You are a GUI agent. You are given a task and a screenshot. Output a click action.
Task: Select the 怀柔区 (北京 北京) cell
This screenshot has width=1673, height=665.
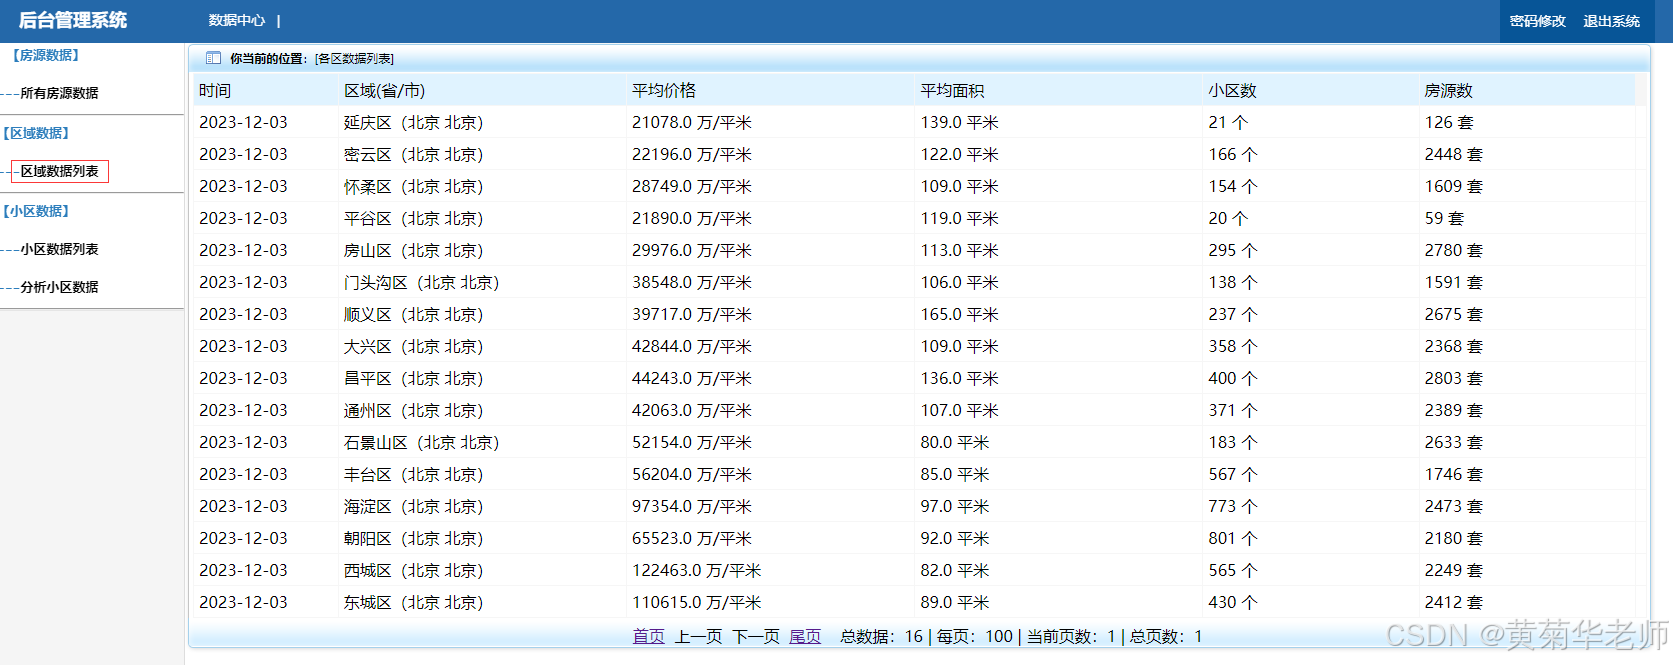pos(413,187)
